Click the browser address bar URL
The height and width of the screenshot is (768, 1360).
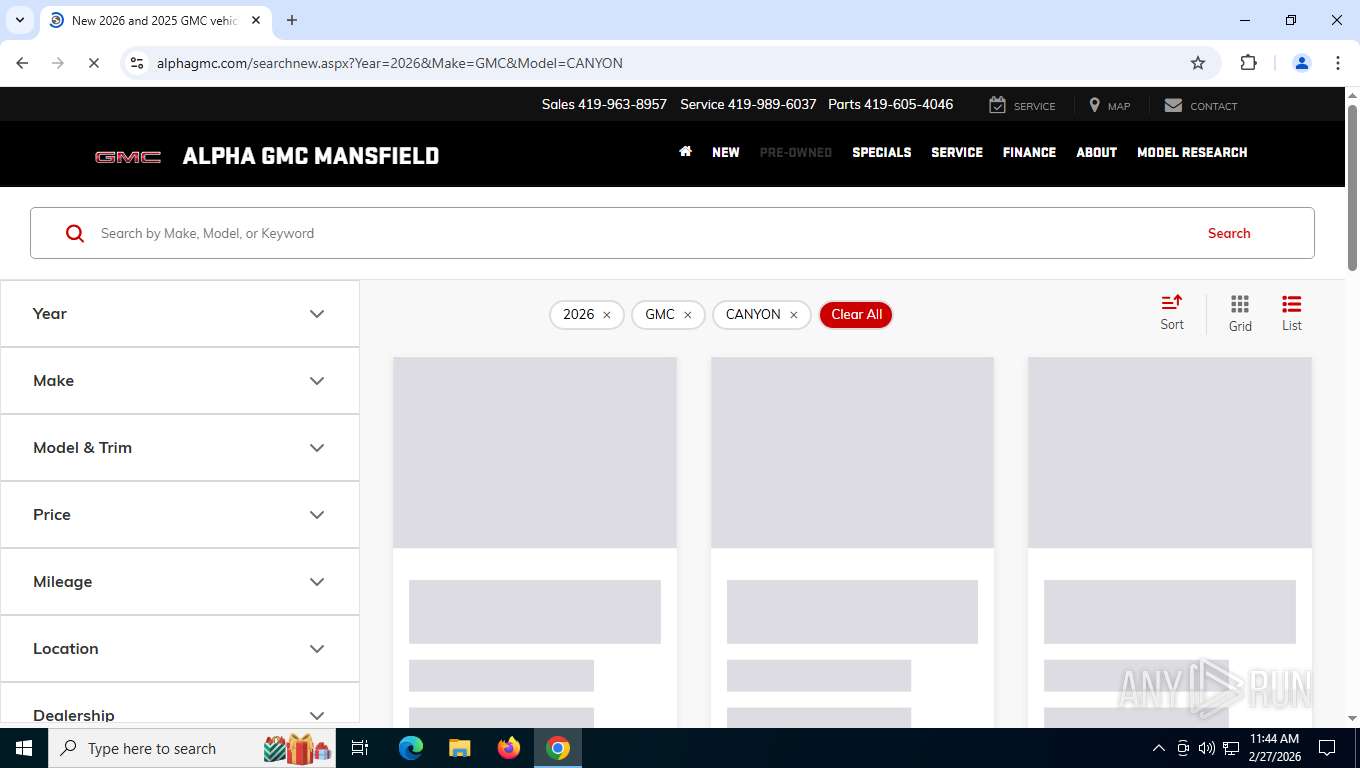click(390, 63)
